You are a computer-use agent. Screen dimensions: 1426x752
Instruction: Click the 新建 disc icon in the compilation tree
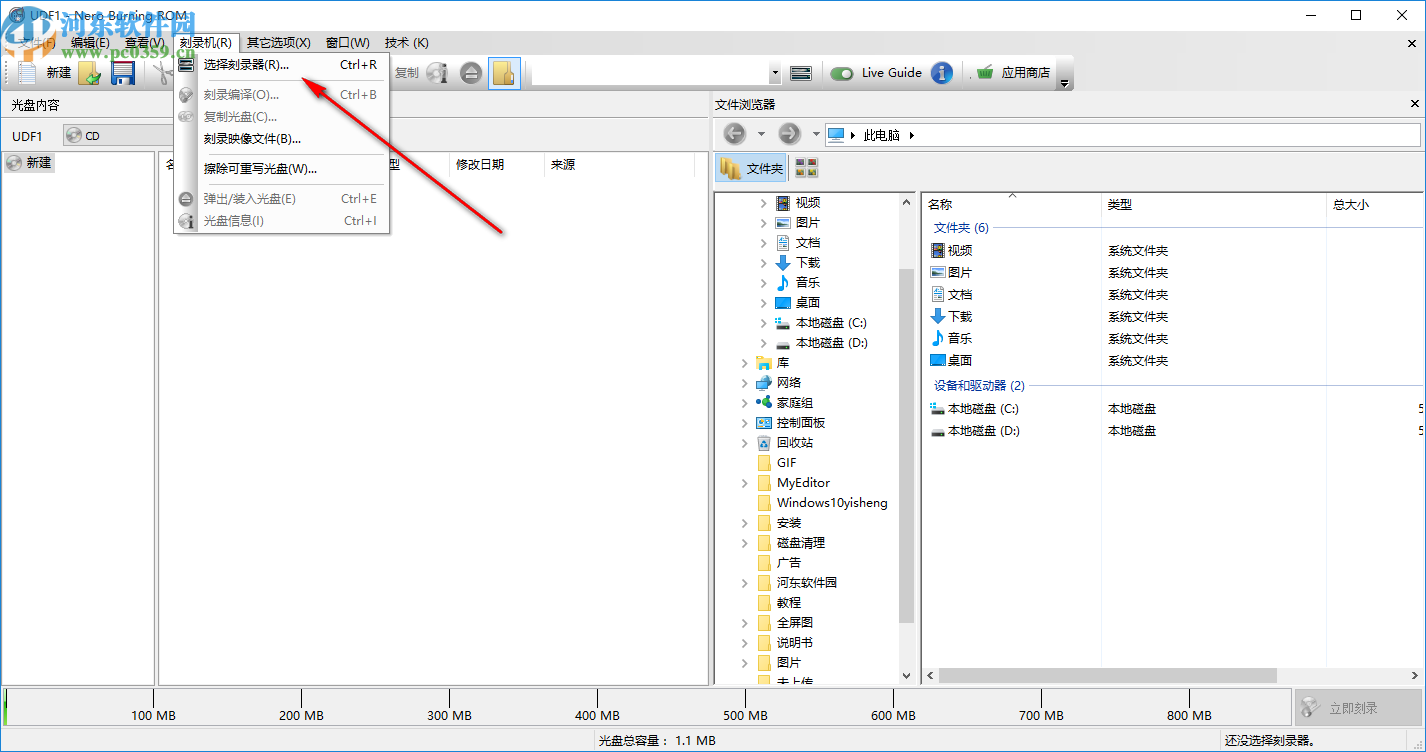[x=14, y=163]
